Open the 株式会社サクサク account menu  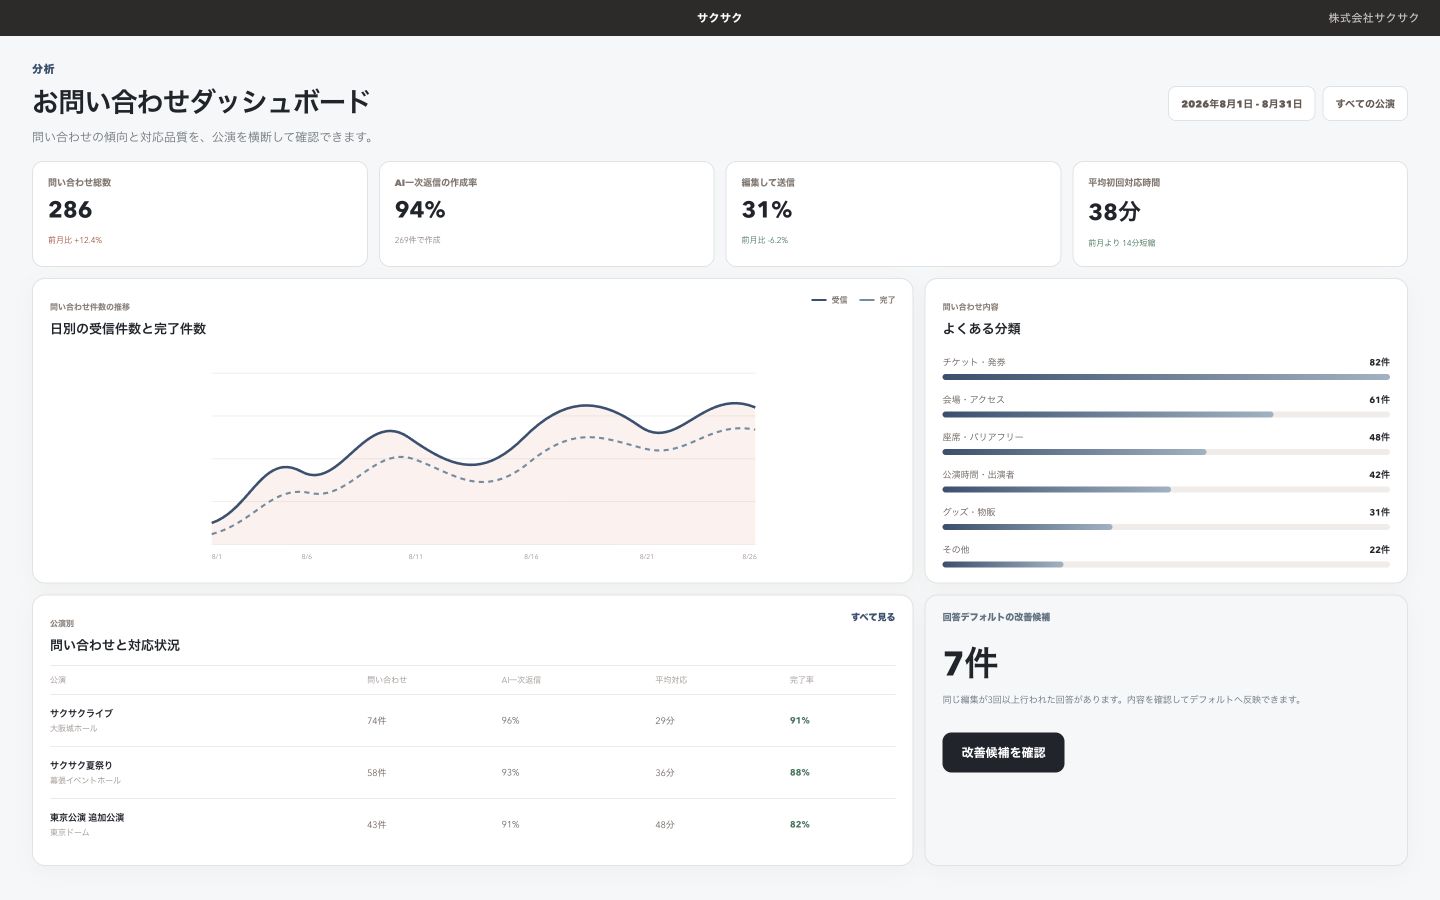(1373, 18)
